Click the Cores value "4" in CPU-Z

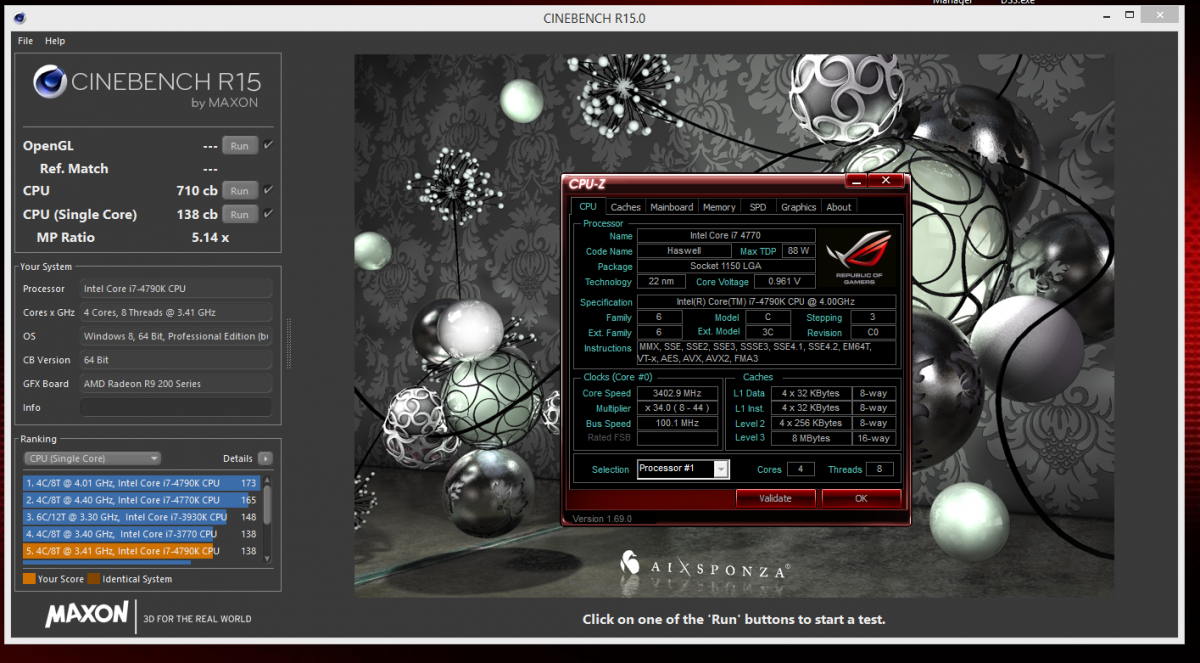click(x=800, y=469)
